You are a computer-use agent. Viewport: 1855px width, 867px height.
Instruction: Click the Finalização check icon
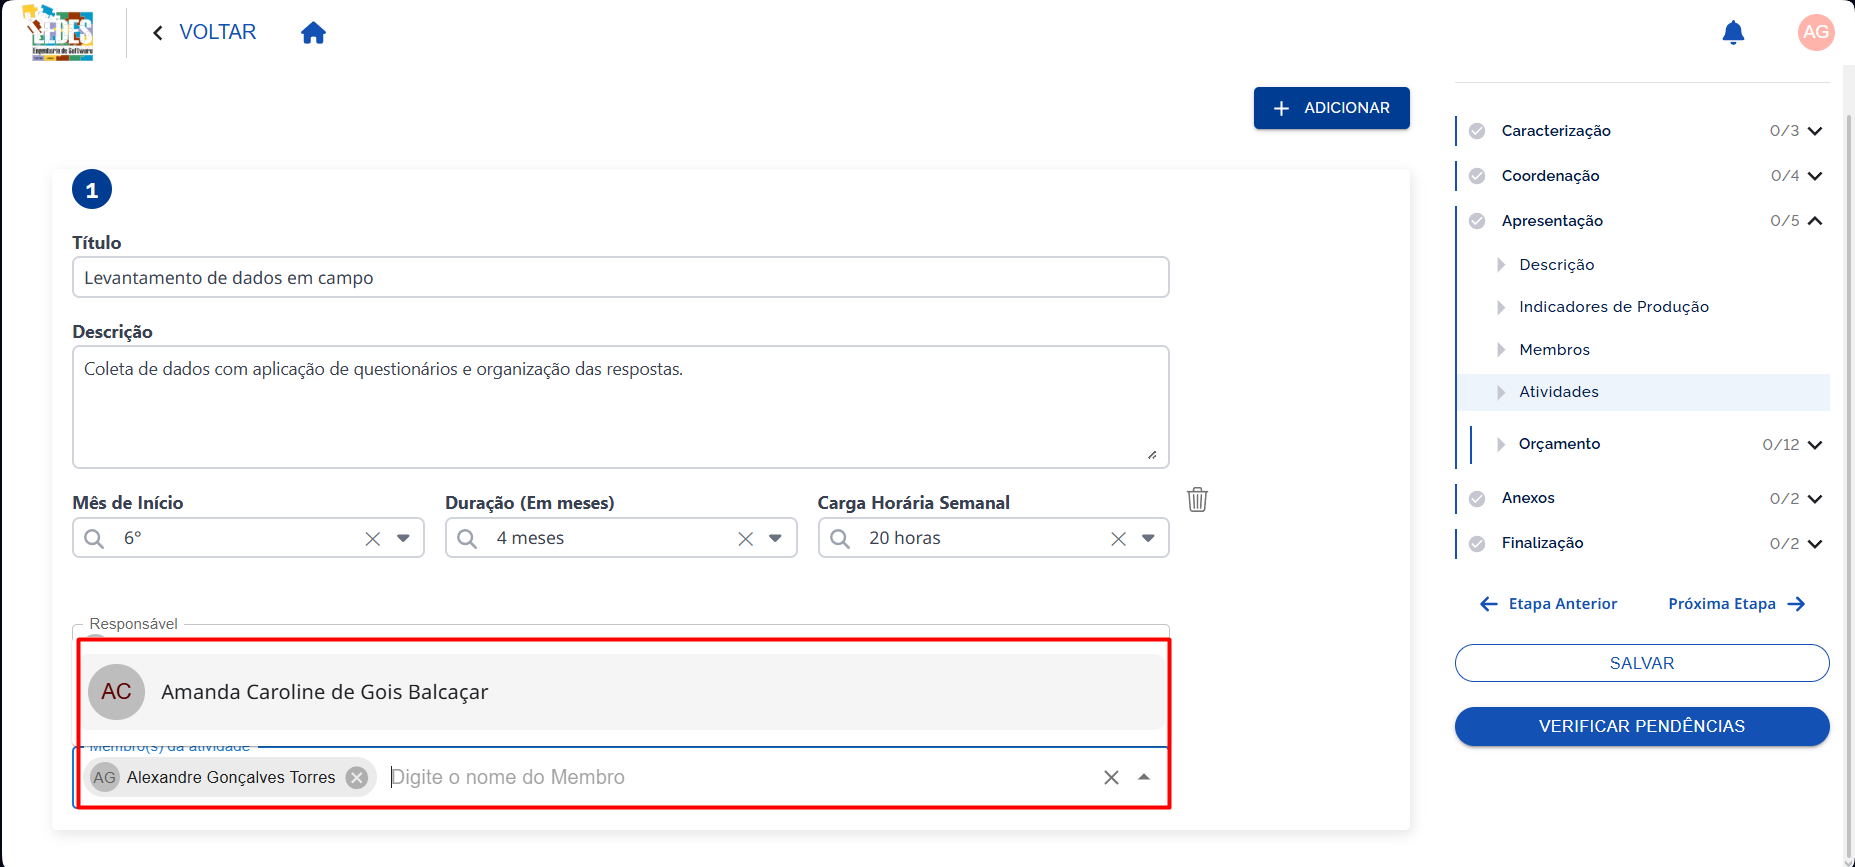[1477, 543]
